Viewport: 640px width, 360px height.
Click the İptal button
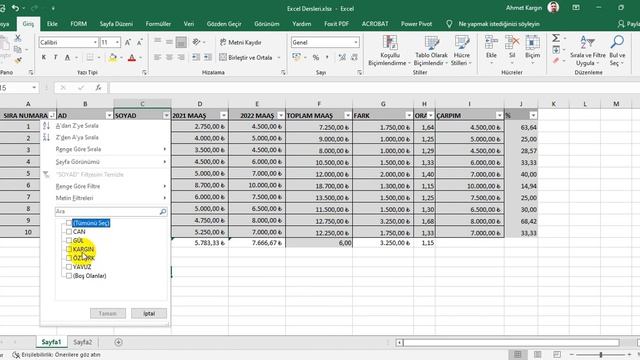tap(149, 313)
